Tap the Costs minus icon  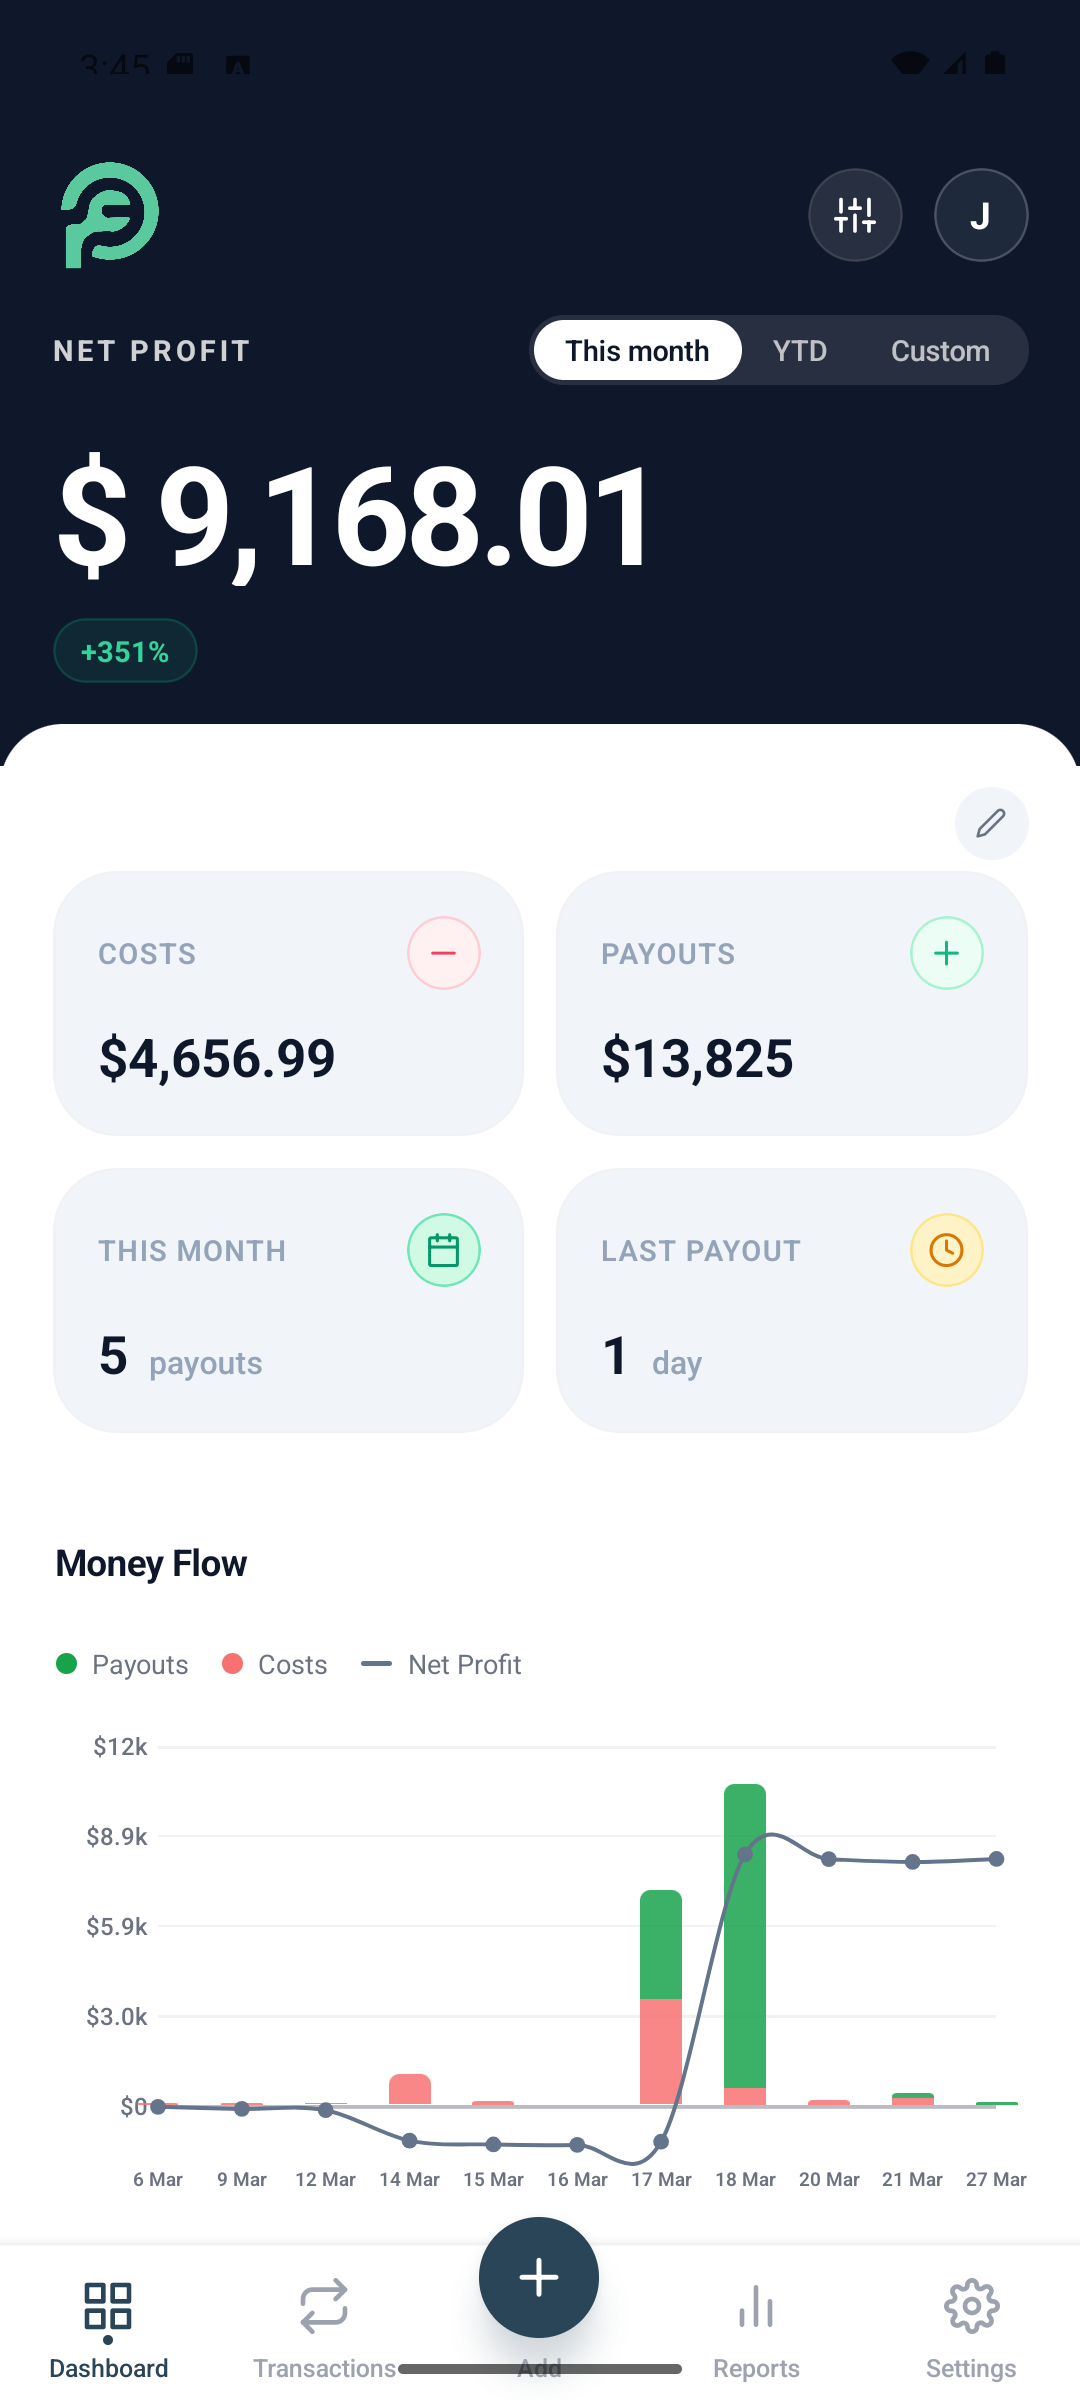pyautogui.click(x=443, y=952)
